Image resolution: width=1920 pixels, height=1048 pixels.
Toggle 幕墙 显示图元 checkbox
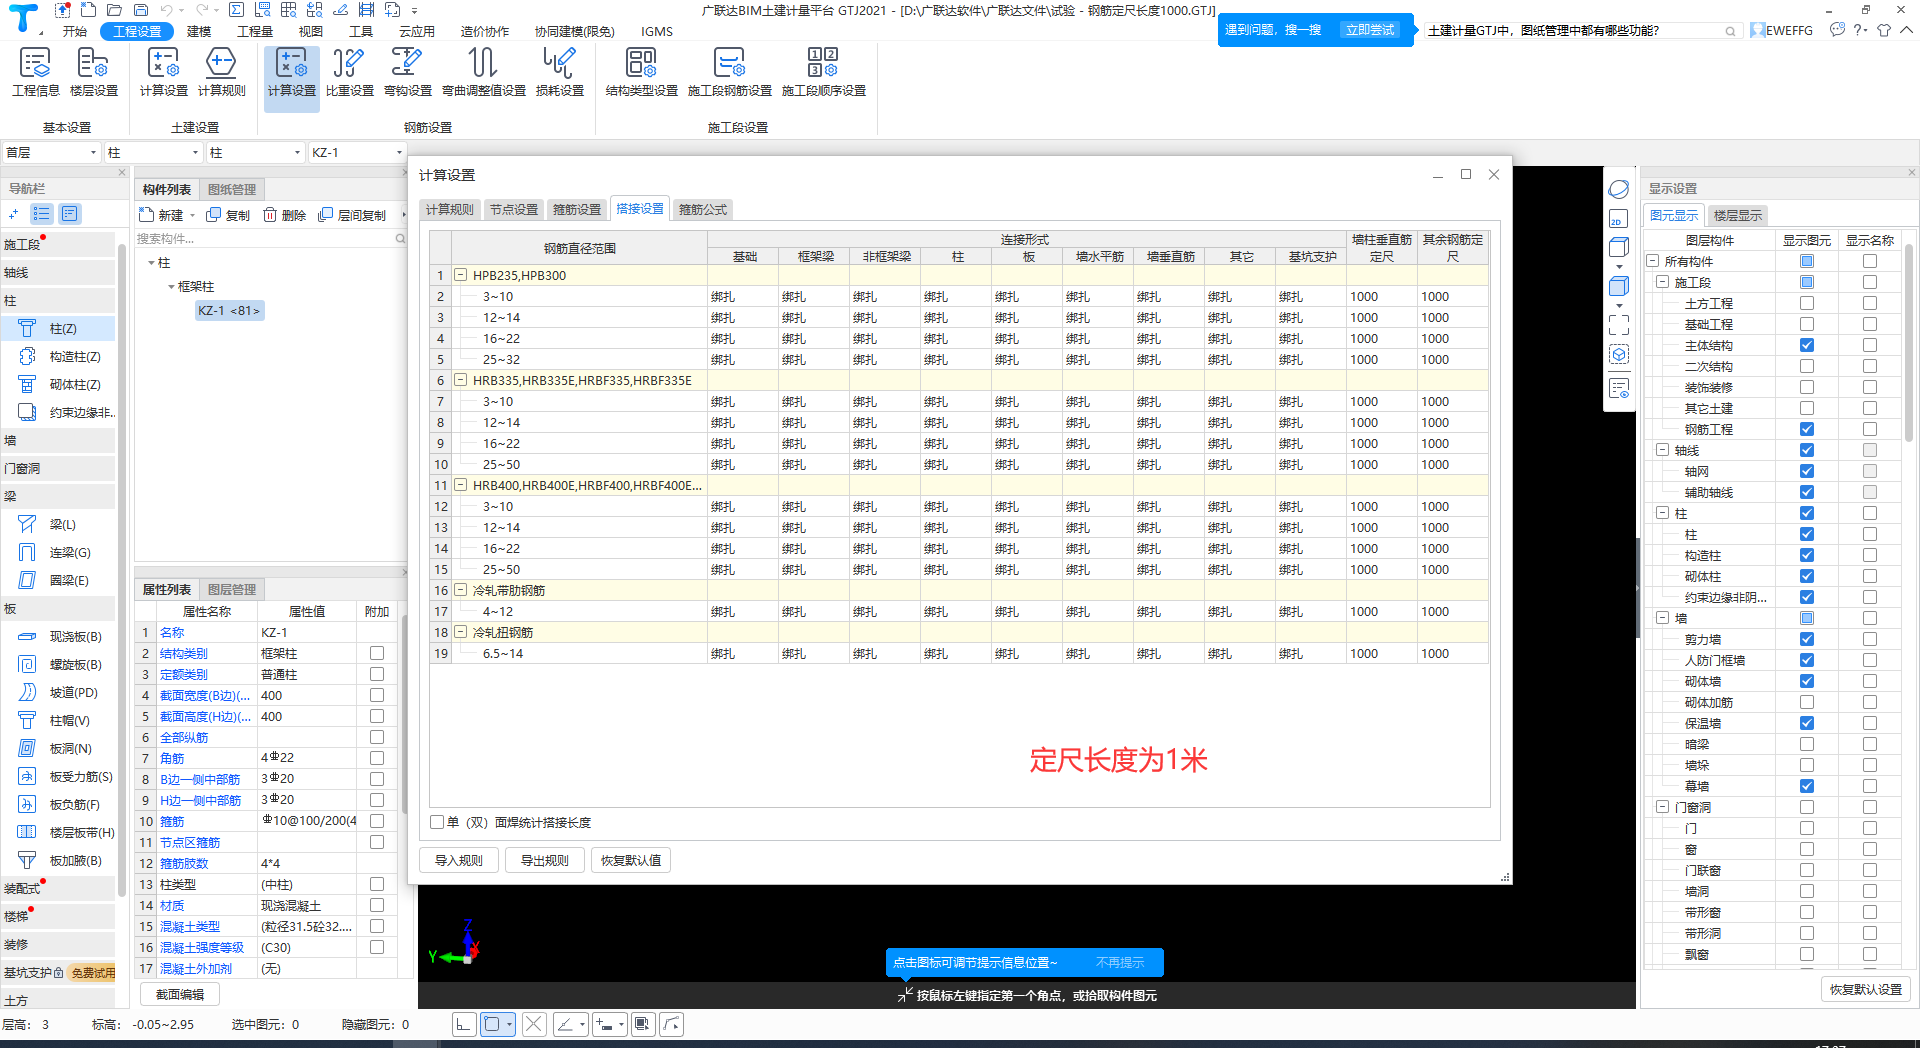coord(1807,786)
